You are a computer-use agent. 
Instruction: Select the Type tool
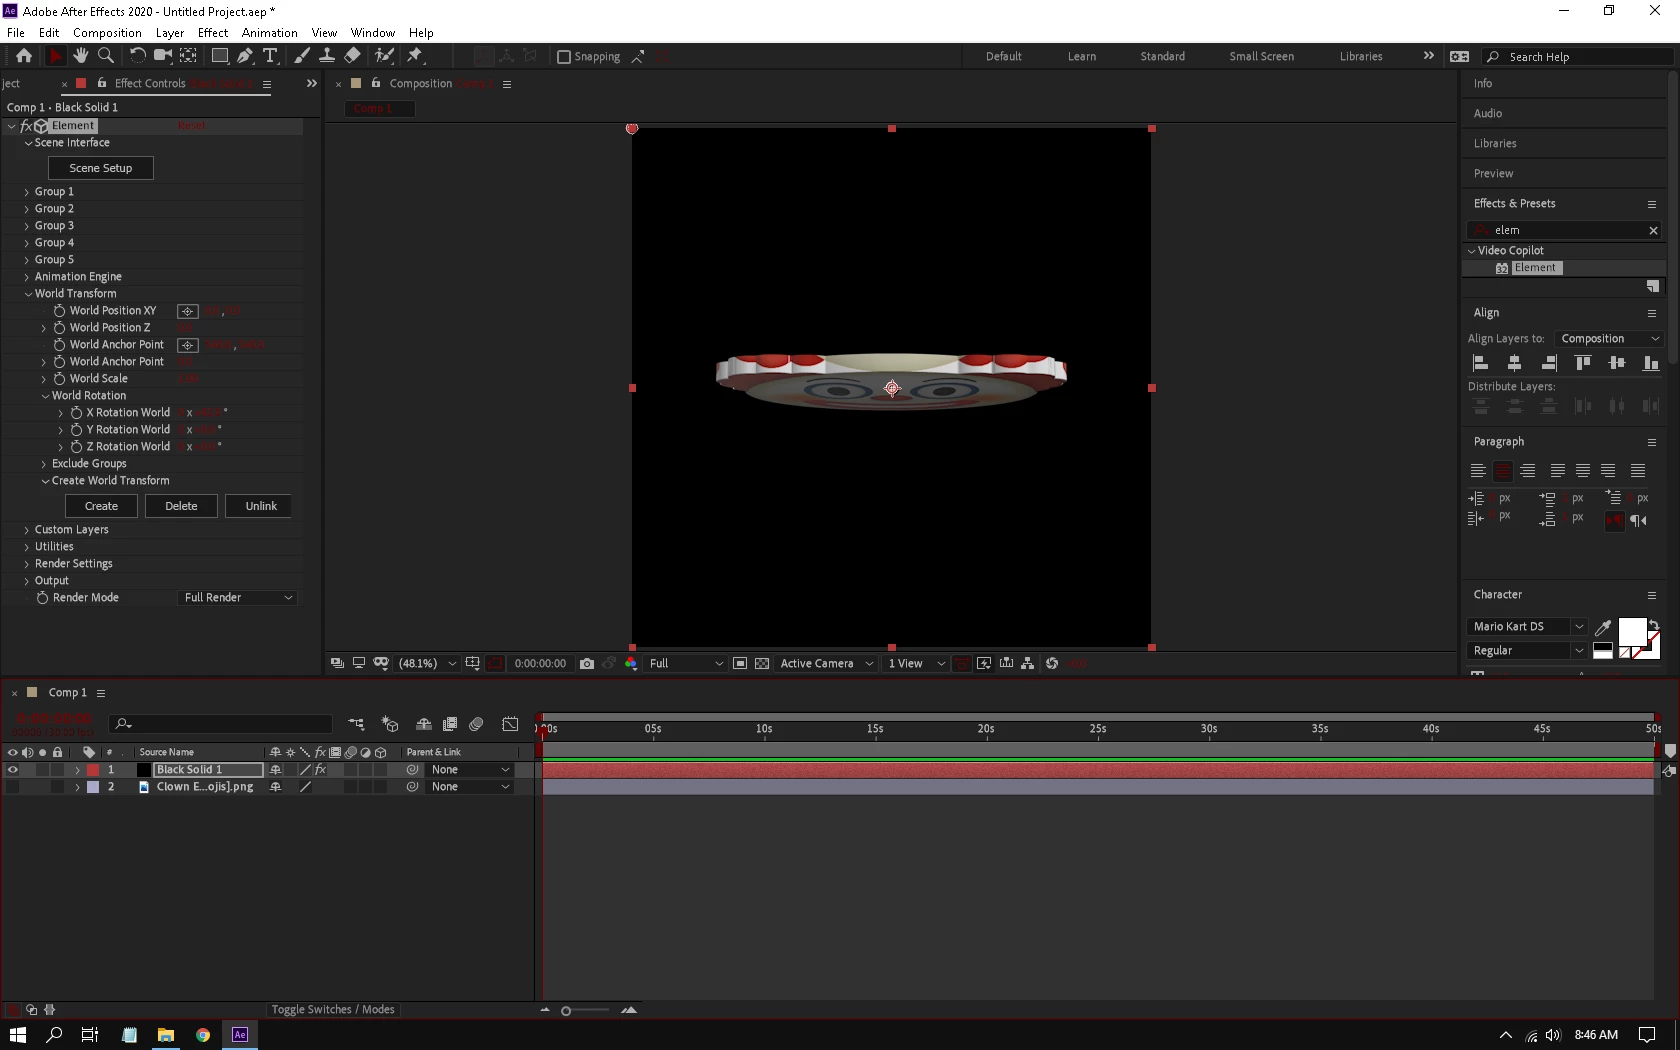coord(270,56)
